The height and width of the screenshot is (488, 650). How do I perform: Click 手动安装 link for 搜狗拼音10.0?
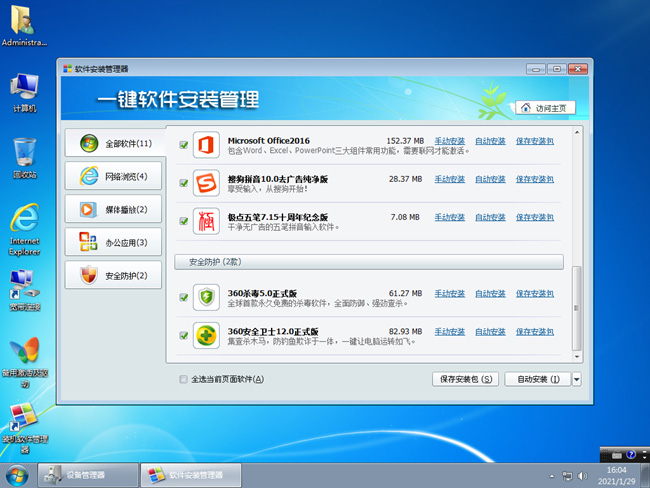click(x=449, y=179)
